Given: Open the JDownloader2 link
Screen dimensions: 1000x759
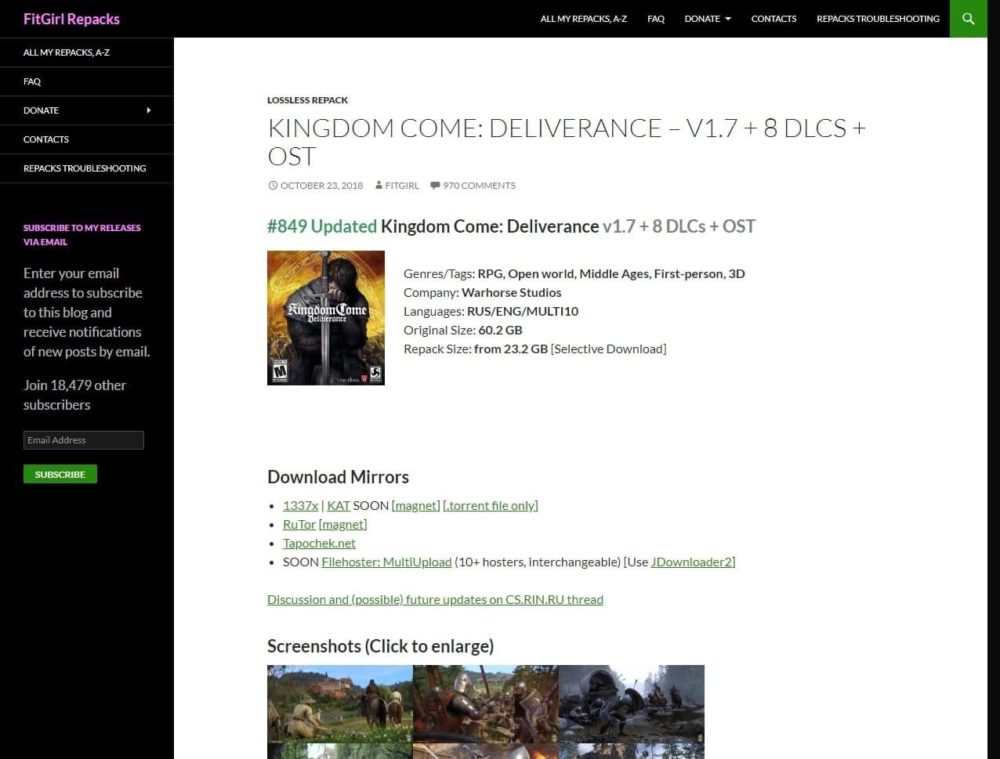Looking at the screenshot, I should tap(691, 562).
